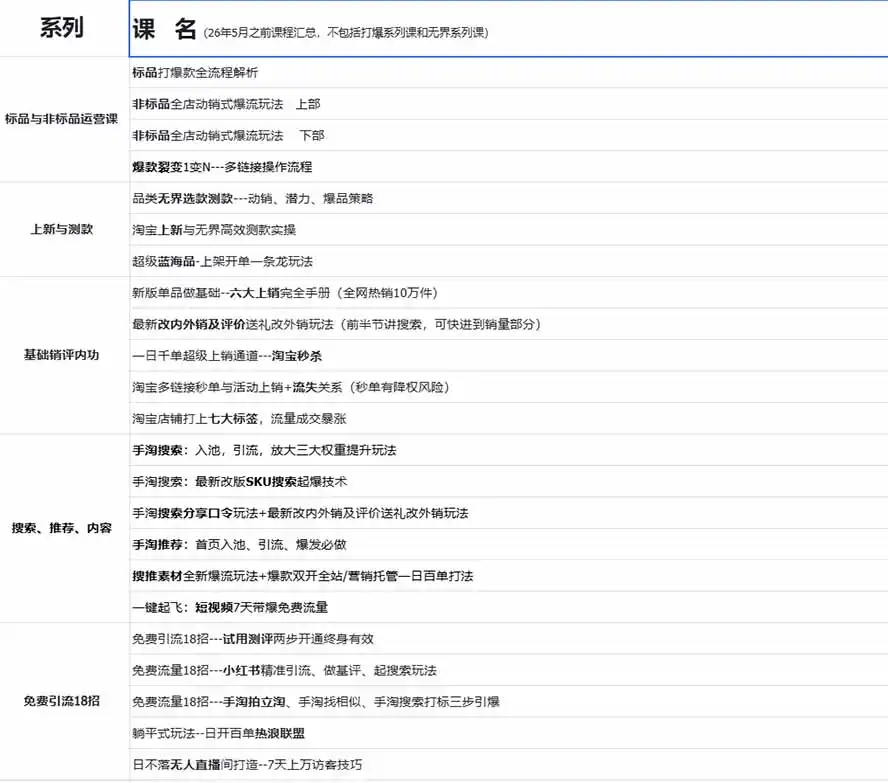Select the 系列 header cell
The height and width of the screenshot is (783, 888).
64,28
